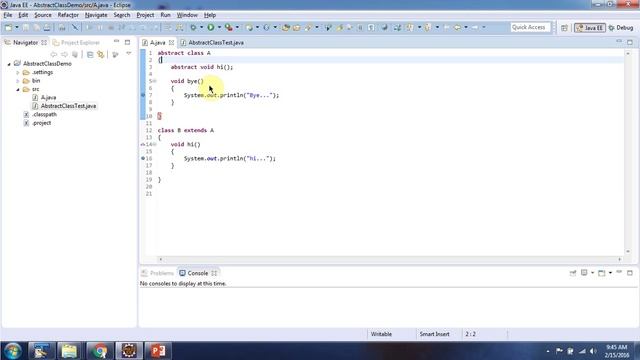Open PowerPoint from the taskbar
The width and height of the screenshot is (640, 360).
(x=158, y=351)
